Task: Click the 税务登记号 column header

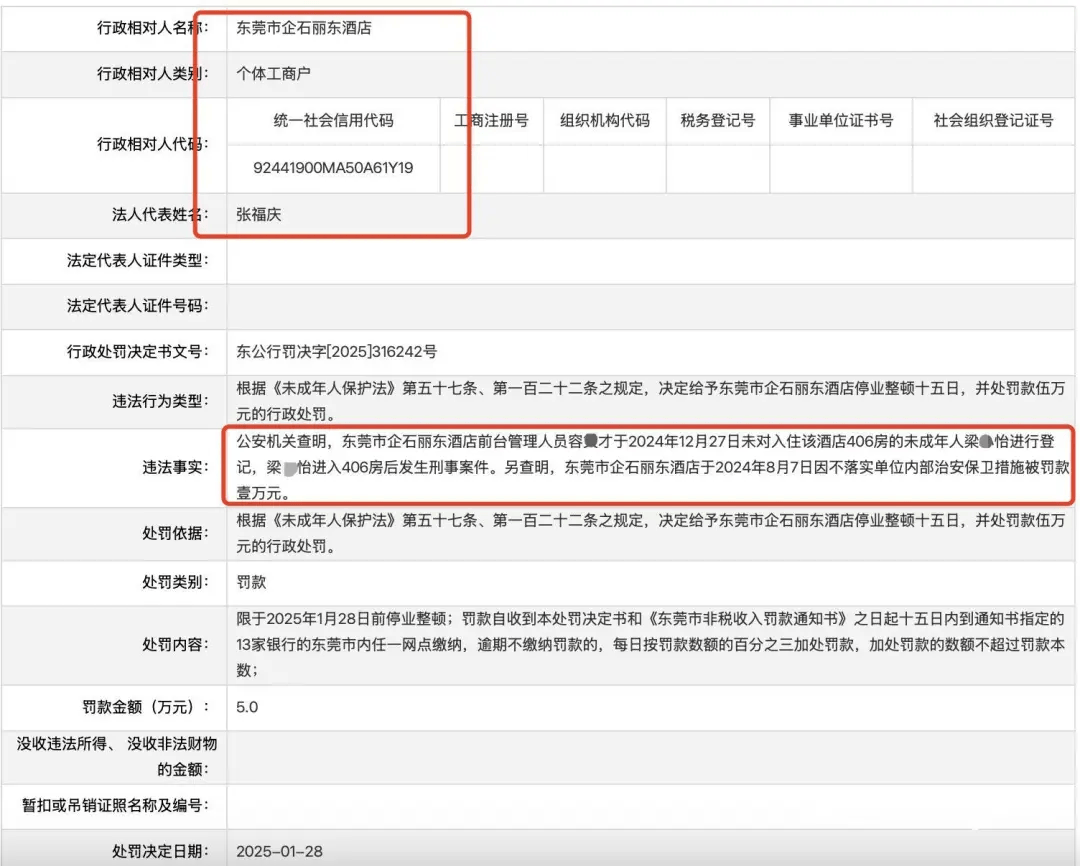Action: tap(718, 121)
